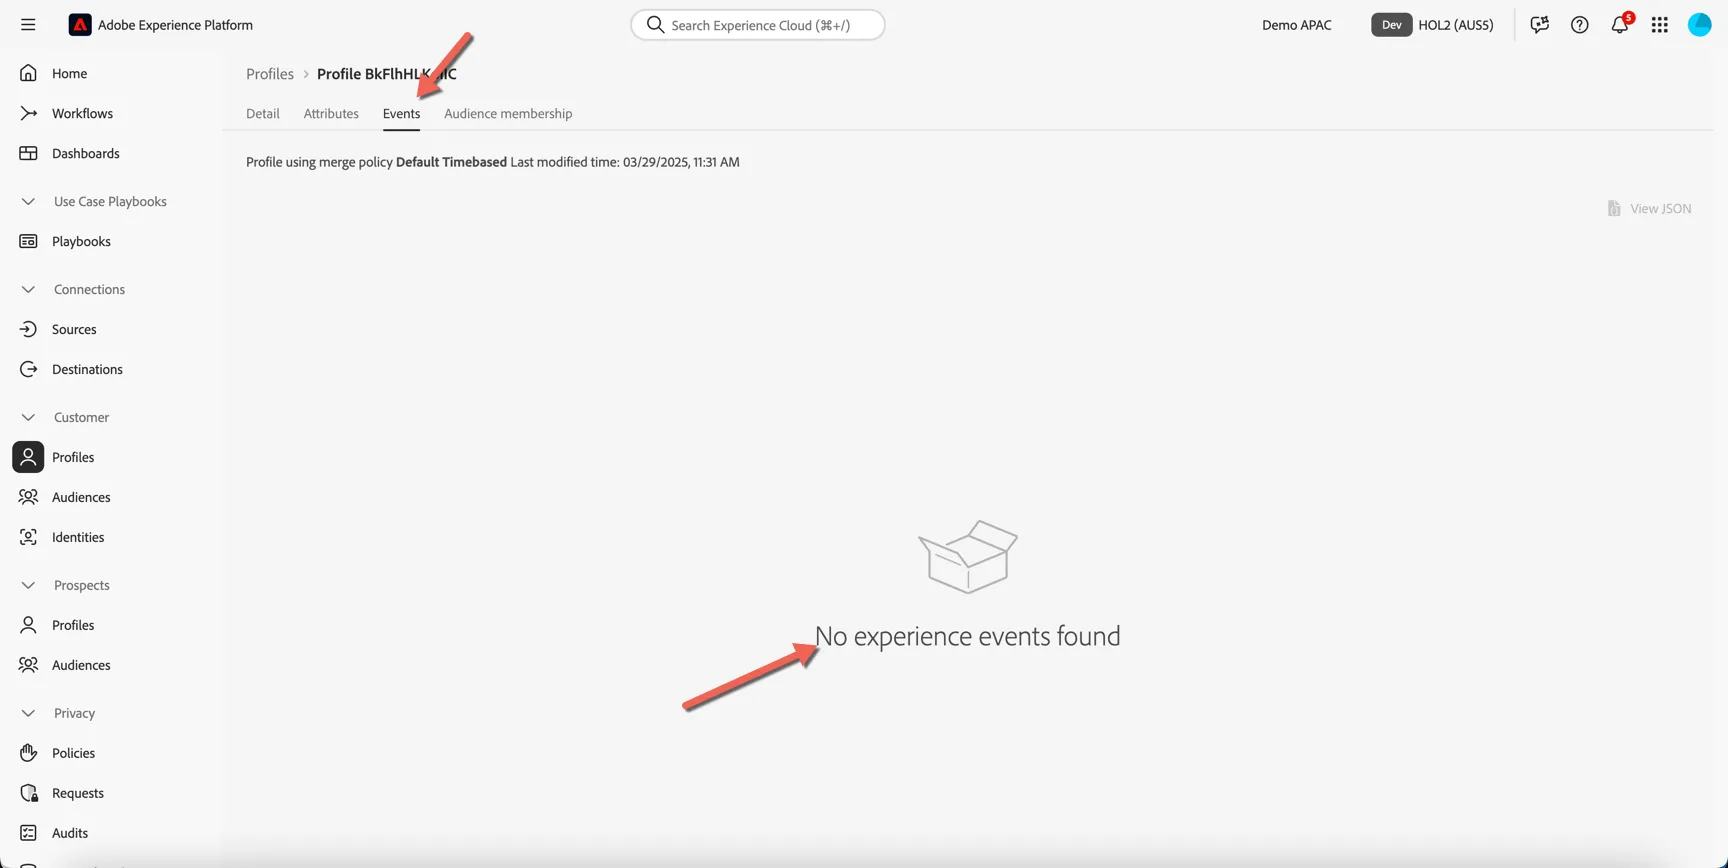Open the hamburger navigation menu
This screenshot has width=1728, height=868.
click(x=28, y=25)
